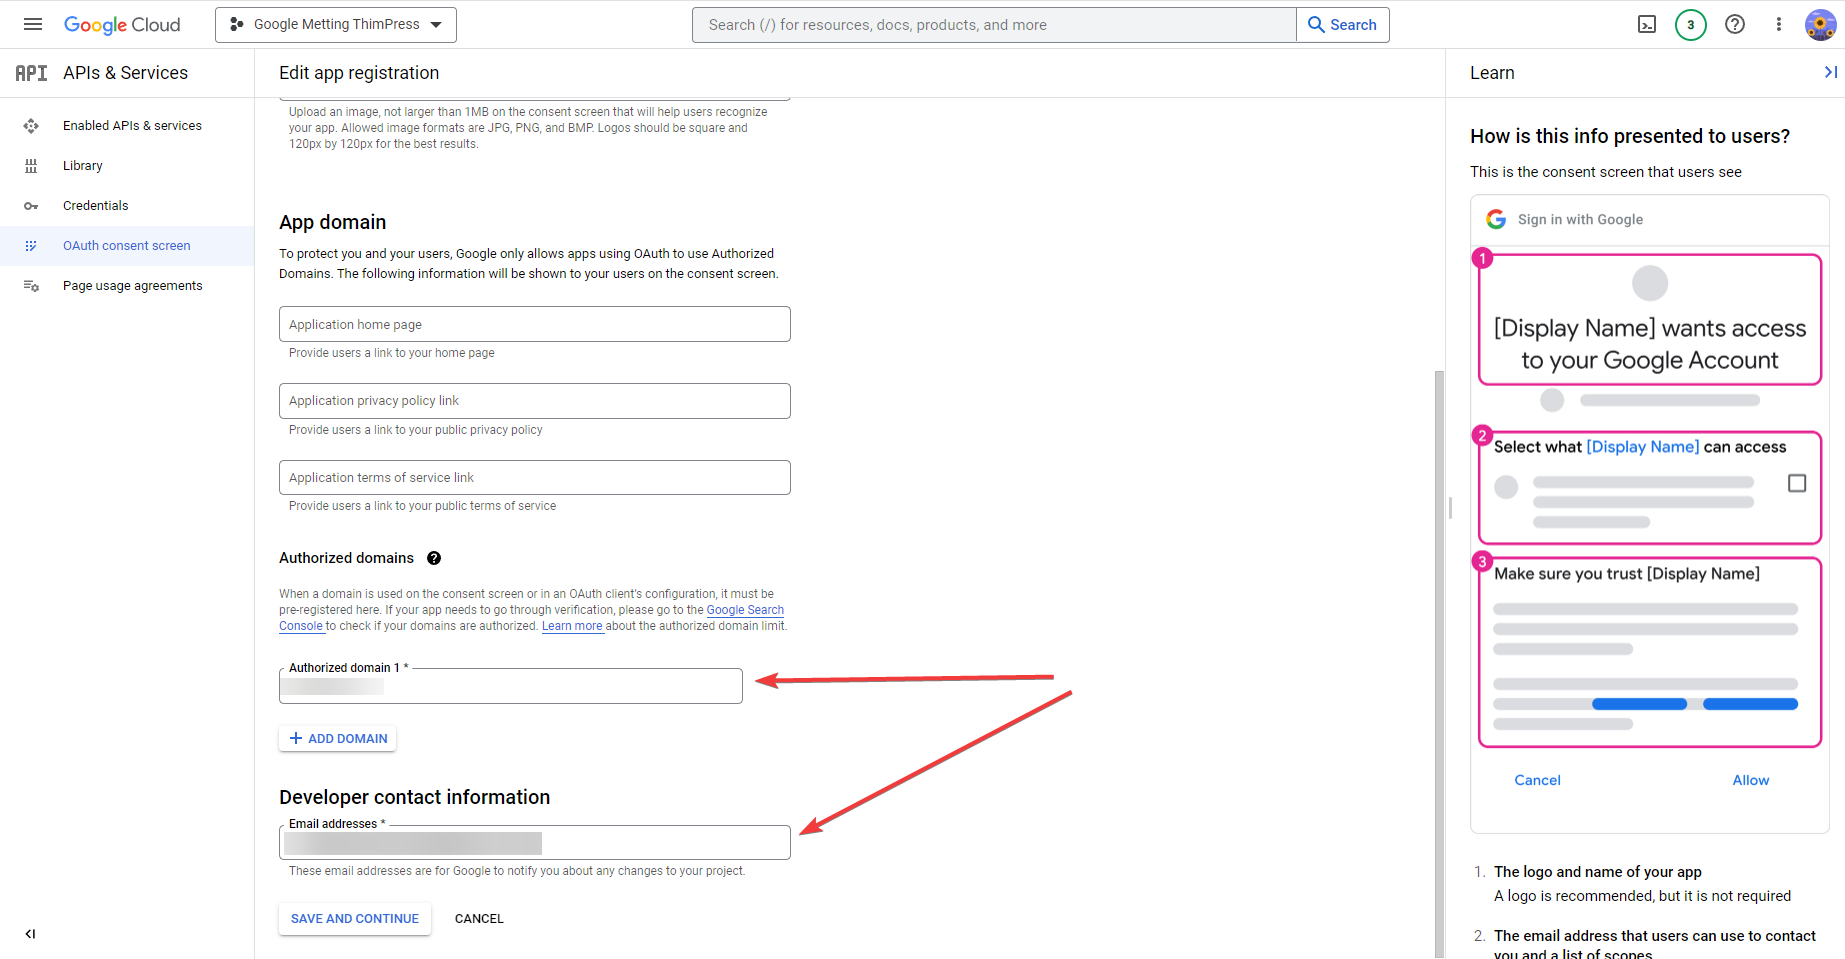Click the Application terms of service link field
Image resolution: width=1845 pixels, height=959 pixels.
coord(535,478)
